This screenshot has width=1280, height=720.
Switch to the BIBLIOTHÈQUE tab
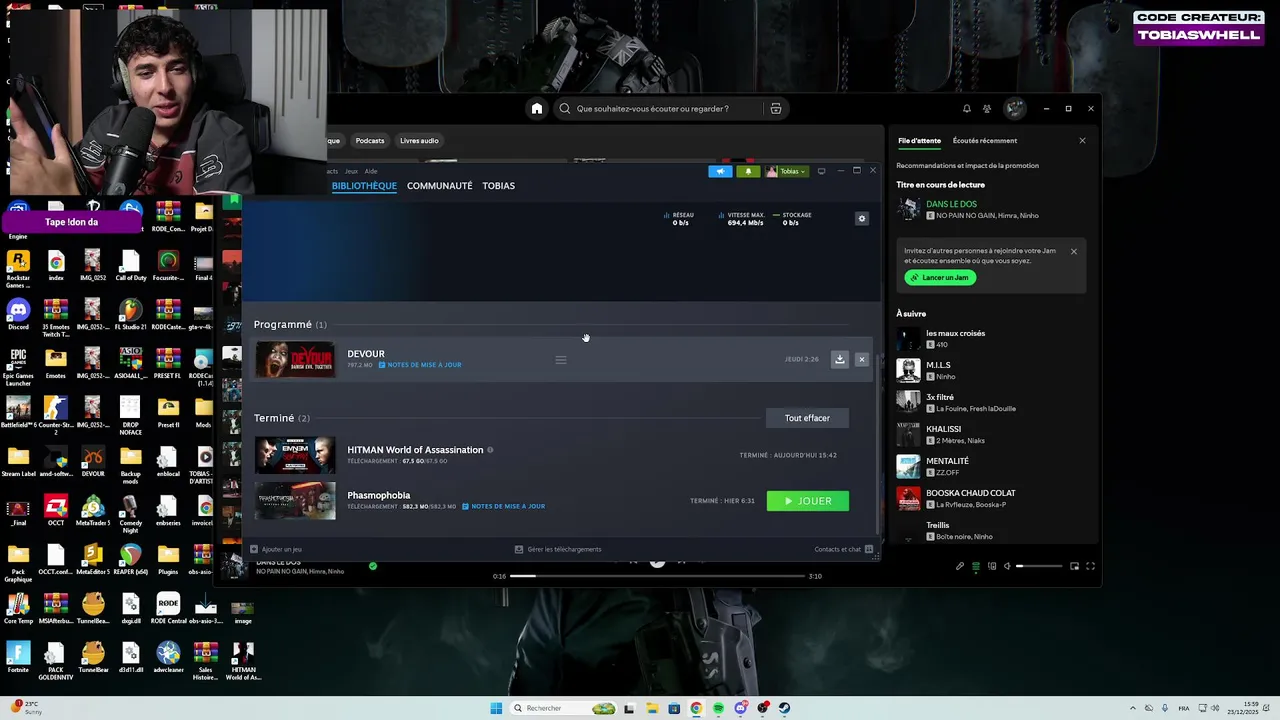coord(364,186)
